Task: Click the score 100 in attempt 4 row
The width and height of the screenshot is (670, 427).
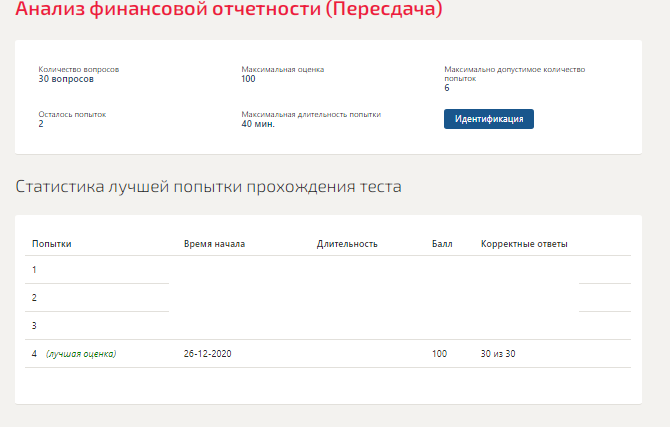Action: tap(440, 354)
